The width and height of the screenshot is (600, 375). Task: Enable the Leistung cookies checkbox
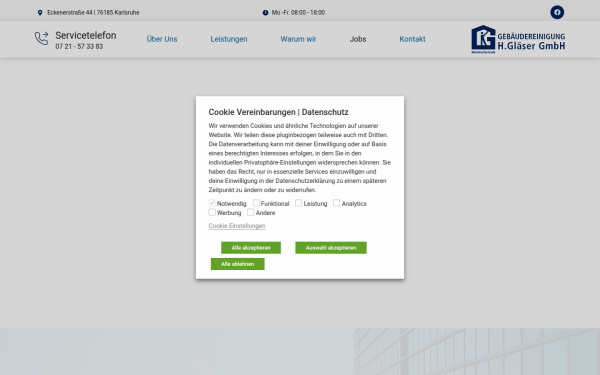point(298,203)
